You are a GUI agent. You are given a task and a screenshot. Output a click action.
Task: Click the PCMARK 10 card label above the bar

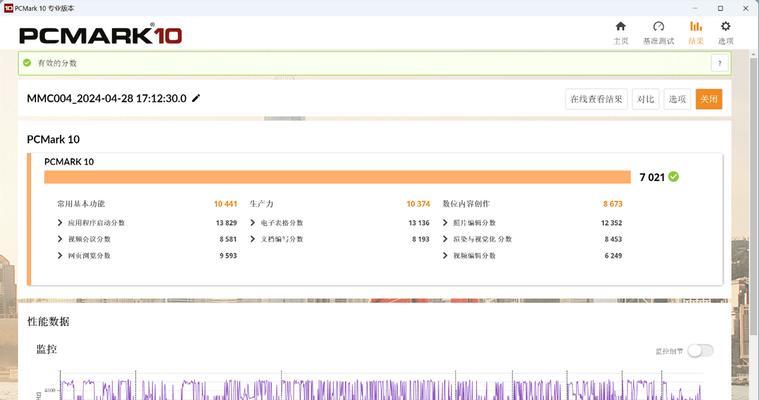[x=69, y=162]
